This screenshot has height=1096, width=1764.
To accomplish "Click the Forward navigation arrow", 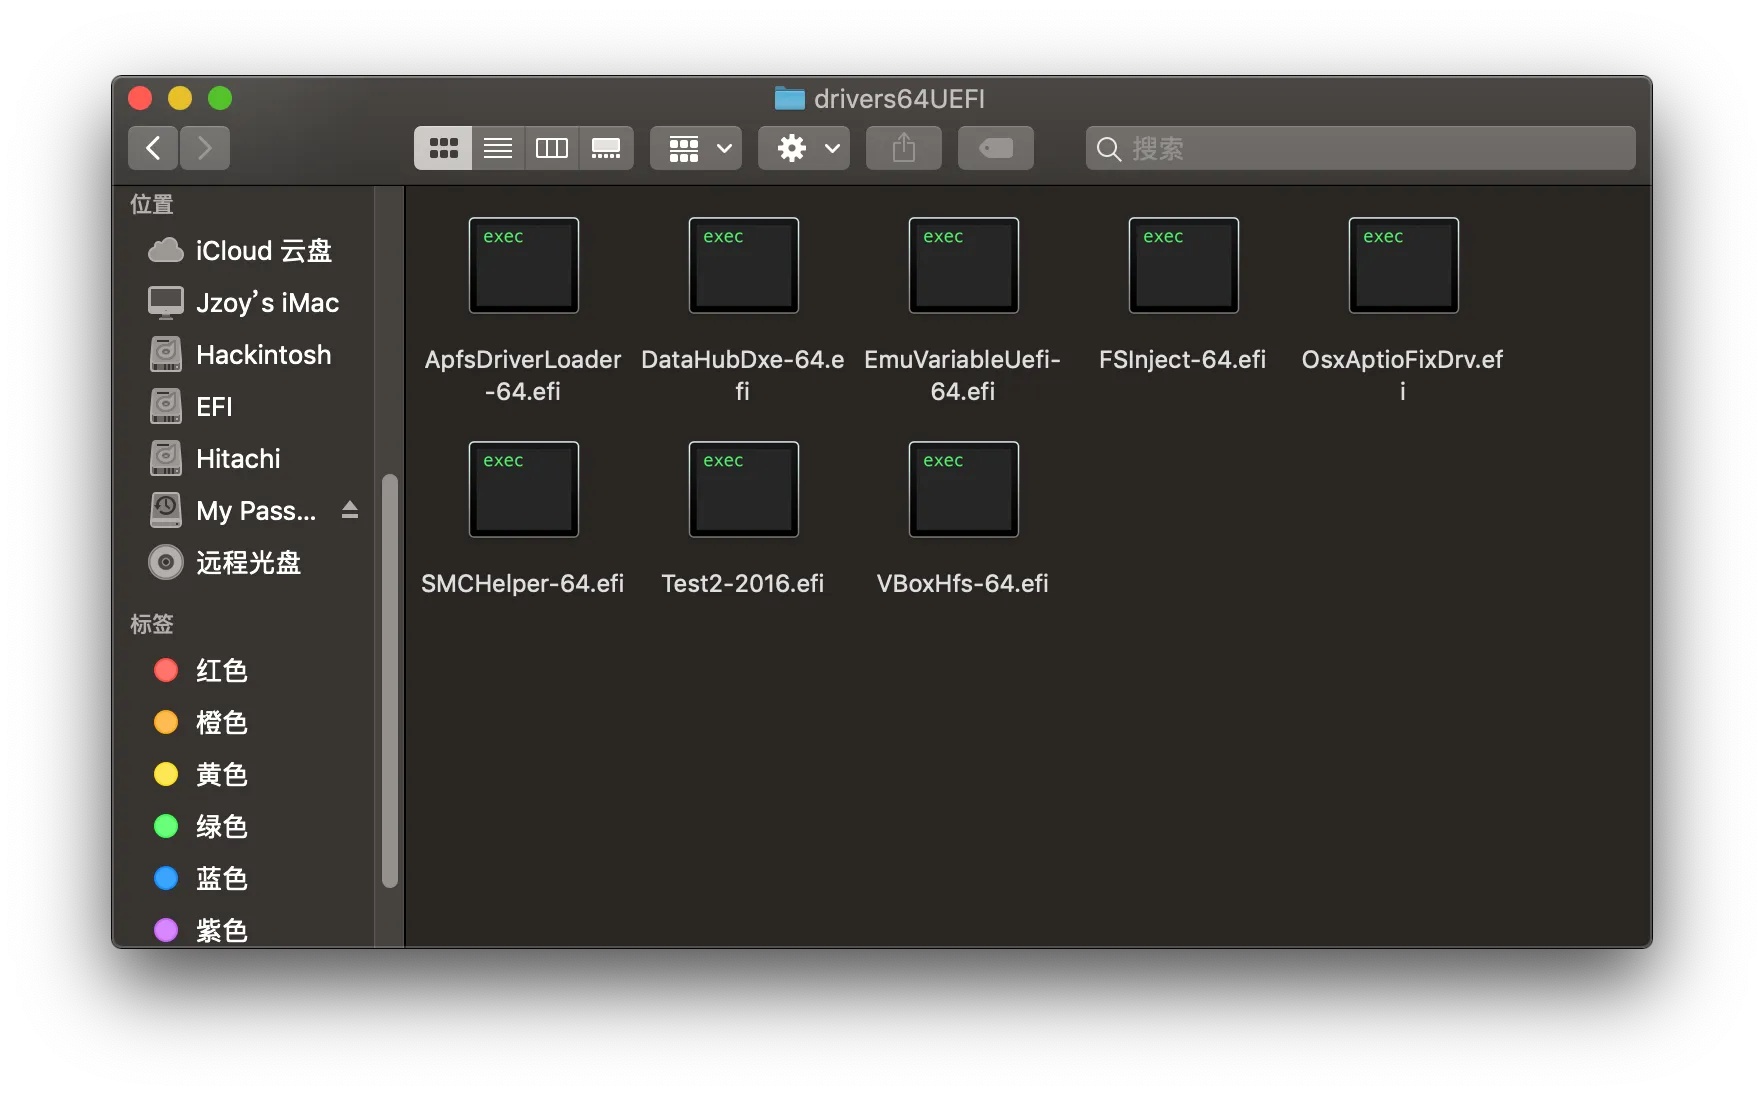I will pyautogui.click(x=205, y=148).
